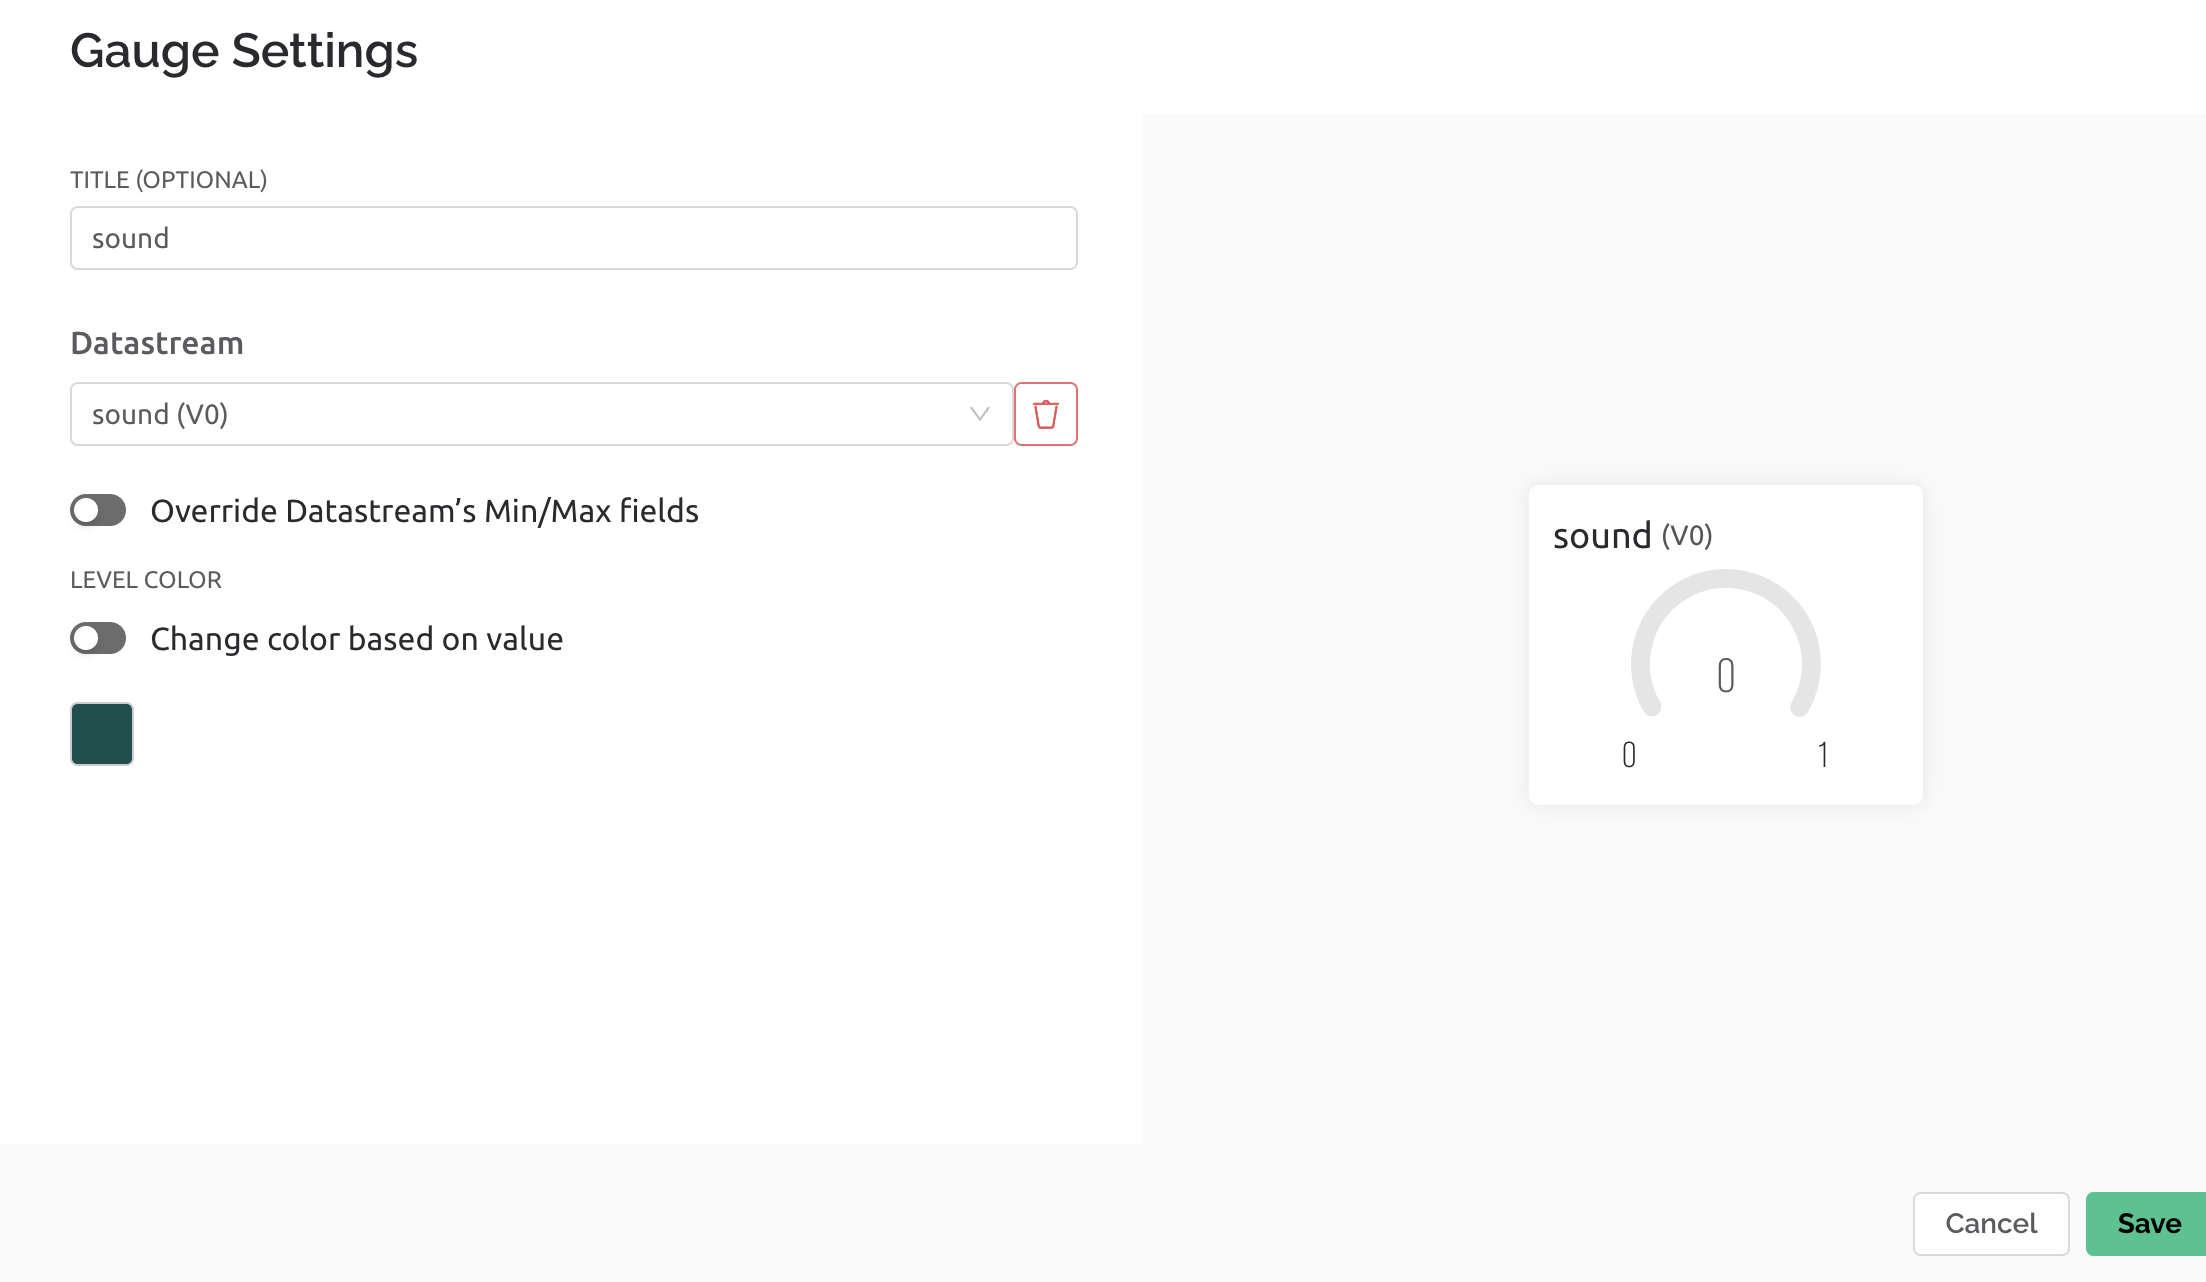Click the change color toggle icon

click(98, 638)
